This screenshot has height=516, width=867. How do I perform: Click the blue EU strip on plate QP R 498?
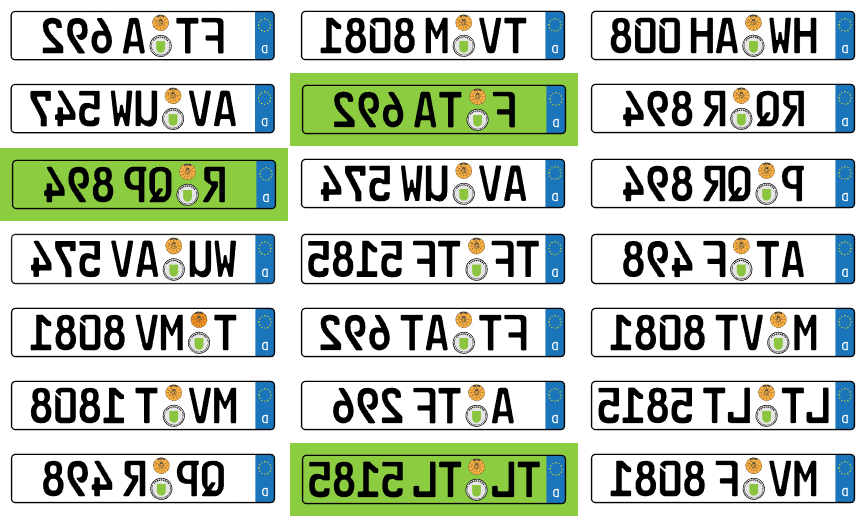coord(265,480)
